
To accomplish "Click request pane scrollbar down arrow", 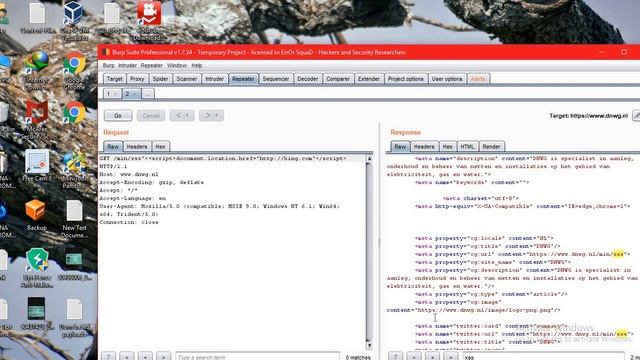I will point(369,346).
